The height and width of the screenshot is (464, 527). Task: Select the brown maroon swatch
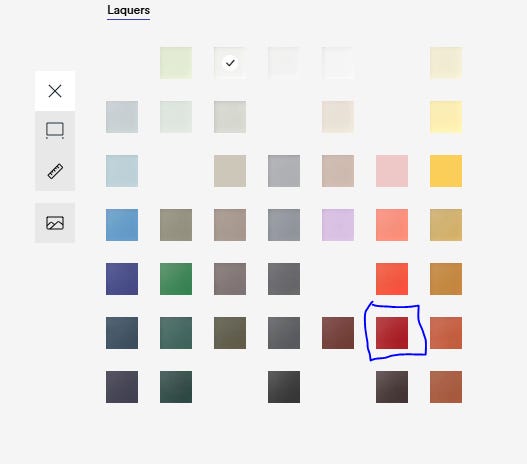tap(338, 333)
